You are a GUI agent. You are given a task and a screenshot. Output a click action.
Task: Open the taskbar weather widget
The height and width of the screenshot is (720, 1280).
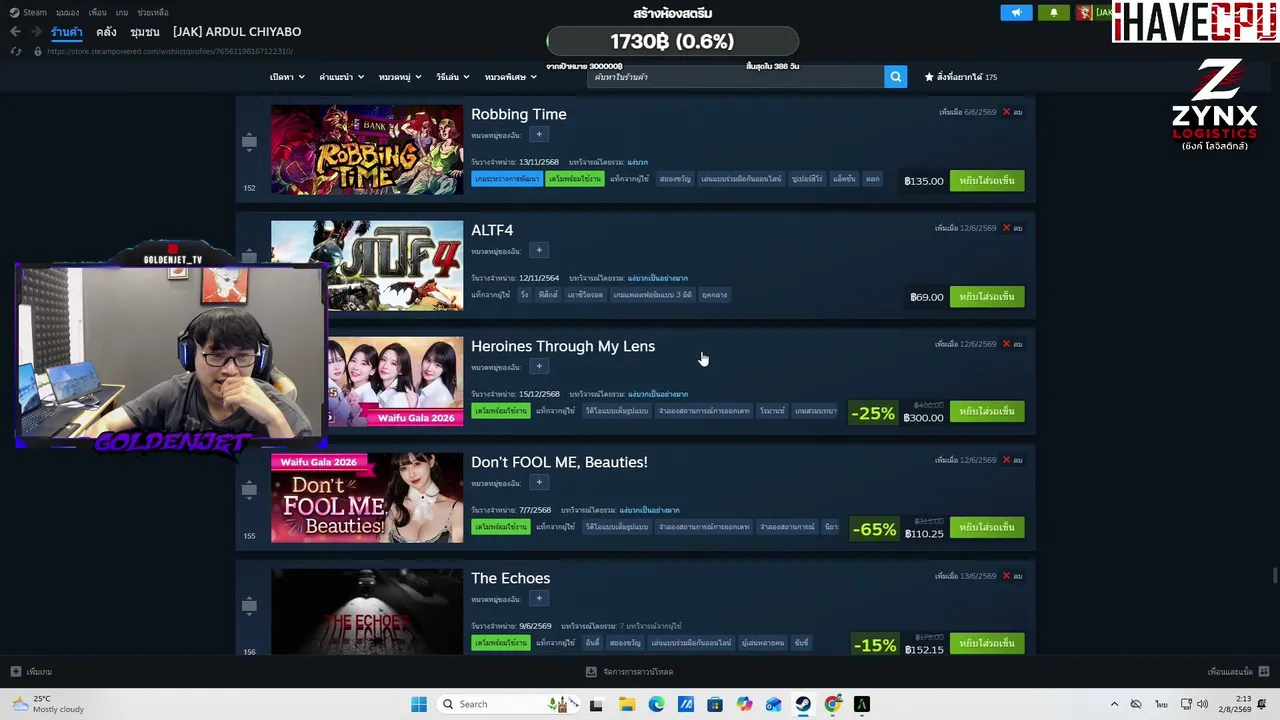(x=47, y=704)
